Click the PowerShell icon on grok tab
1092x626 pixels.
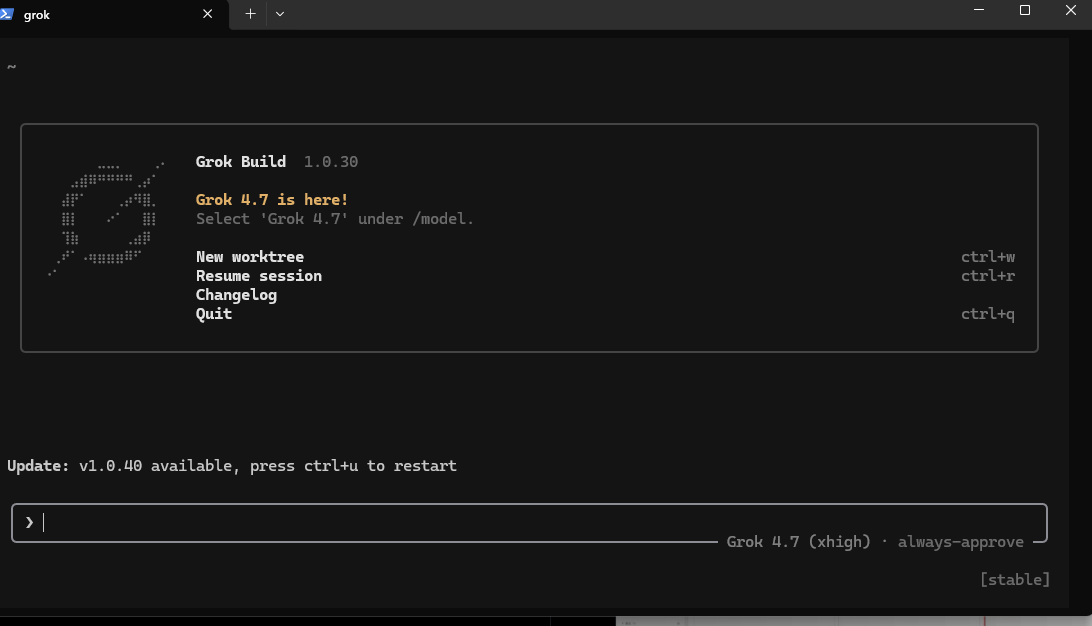pos(7,14)
